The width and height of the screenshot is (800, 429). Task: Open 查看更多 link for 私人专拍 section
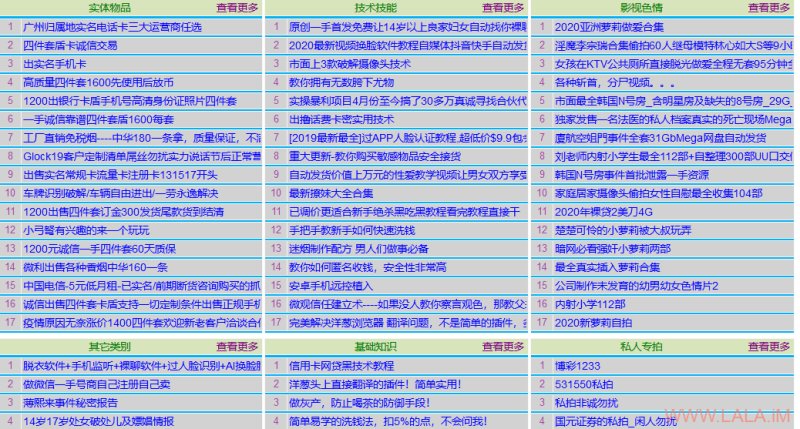[769, 347]
